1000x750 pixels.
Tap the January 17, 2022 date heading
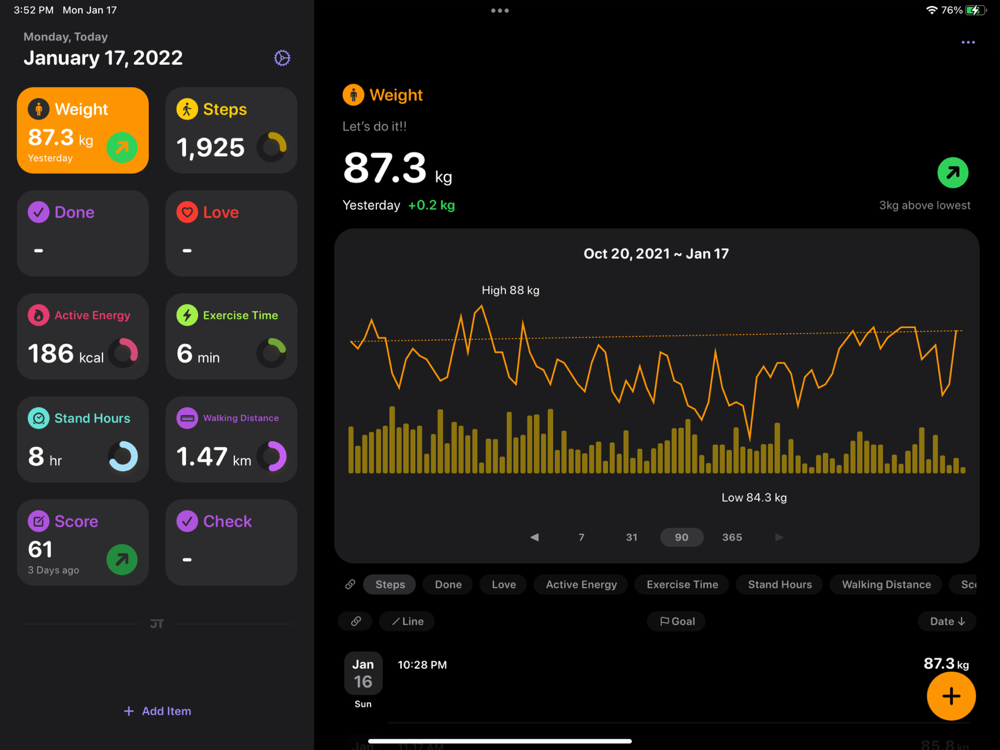tap(103, 58)
